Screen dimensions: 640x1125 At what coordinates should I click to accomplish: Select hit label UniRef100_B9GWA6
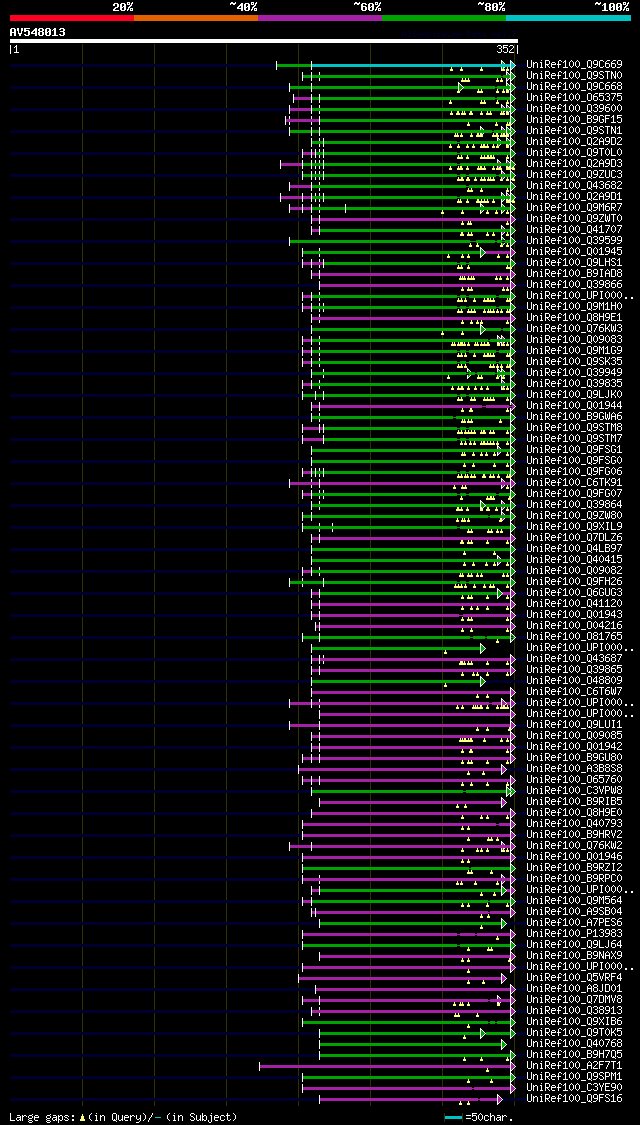pos(574,416)
